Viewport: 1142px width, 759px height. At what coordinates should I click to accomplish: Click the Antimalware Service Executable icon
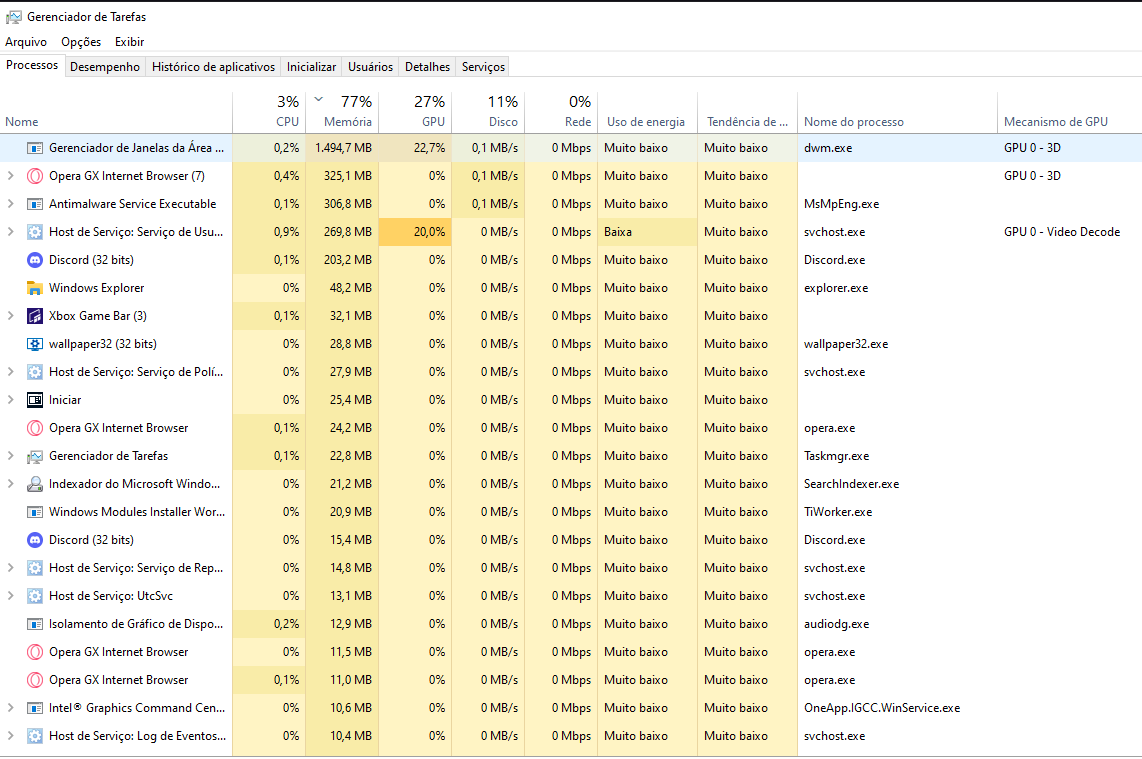click(34, 204)
